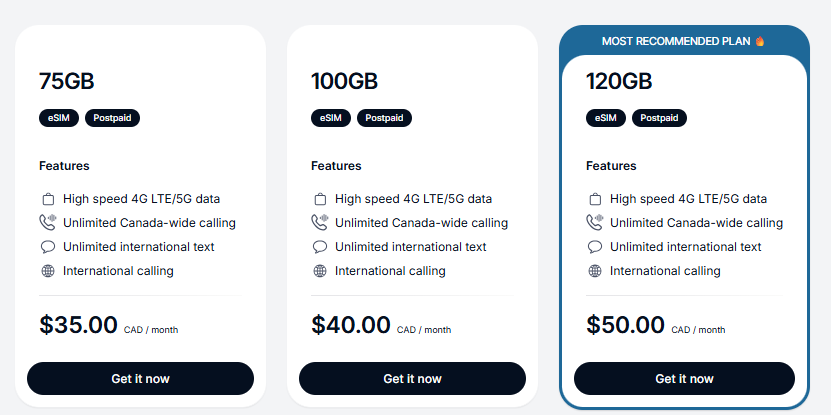831x415 pixels.
Task: Choose Get it now for 120GB plan
Action: [684, 379]
